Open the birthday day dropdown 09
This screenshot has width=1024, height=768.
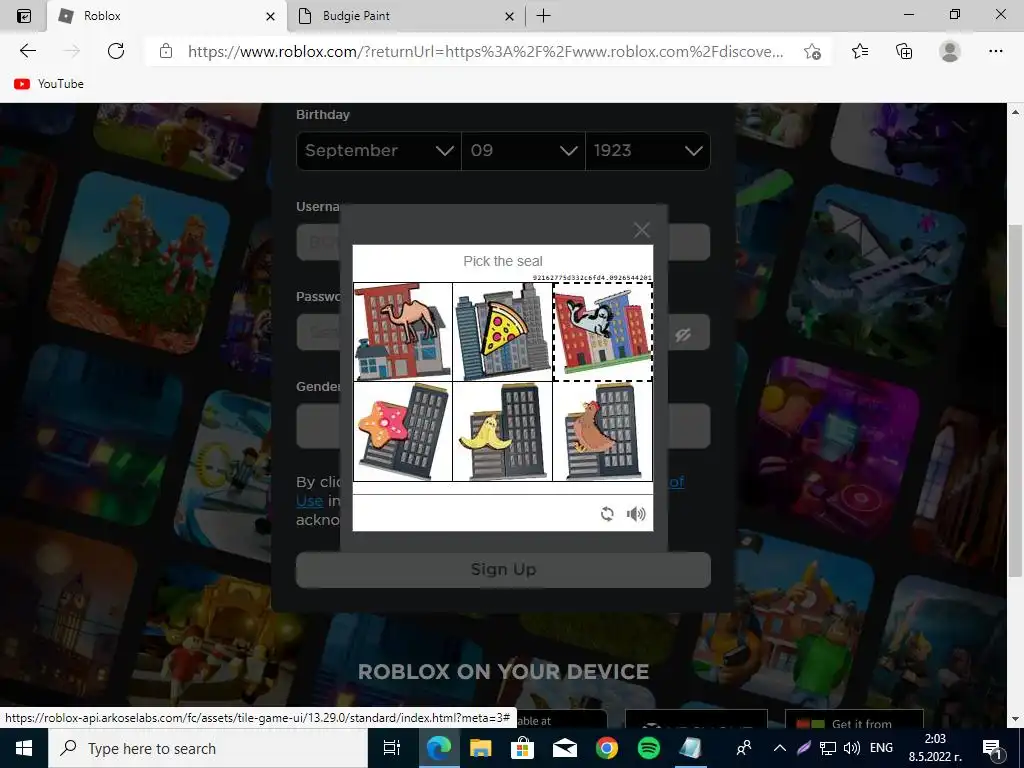[x=523, y=151]
